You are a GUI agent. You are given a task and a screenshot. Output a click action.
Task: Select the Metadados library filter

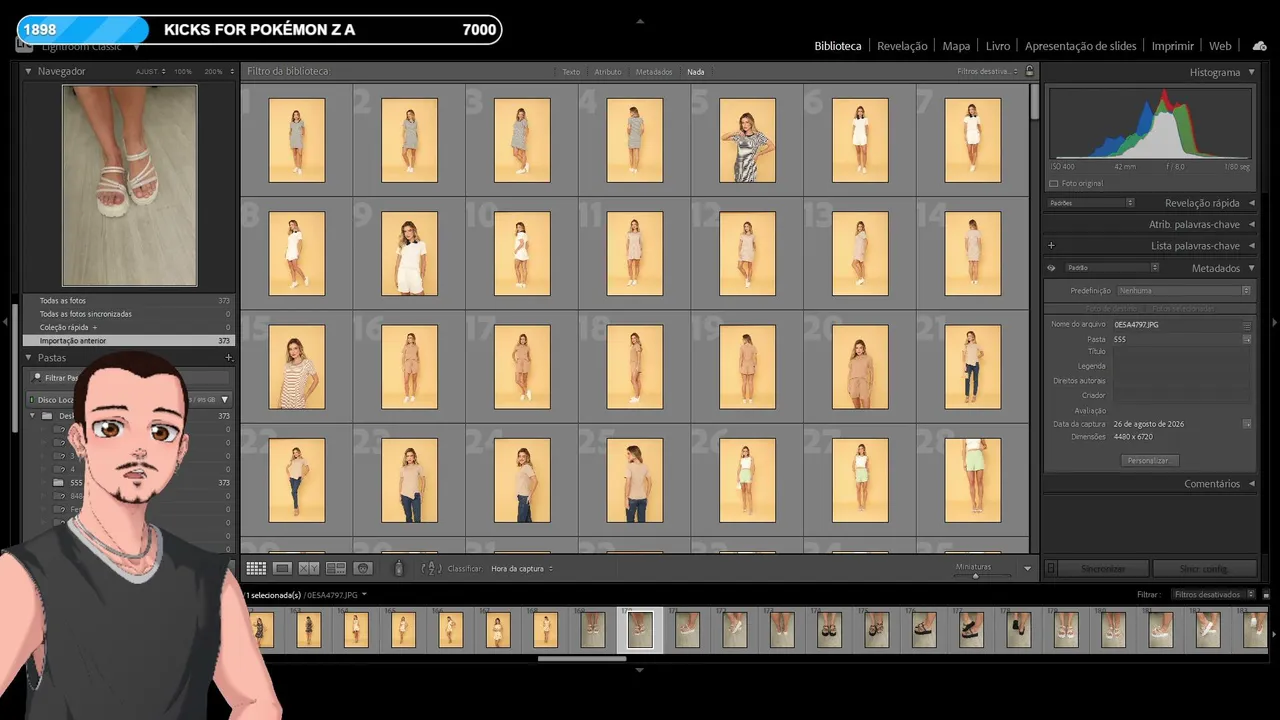click(654, 72)
